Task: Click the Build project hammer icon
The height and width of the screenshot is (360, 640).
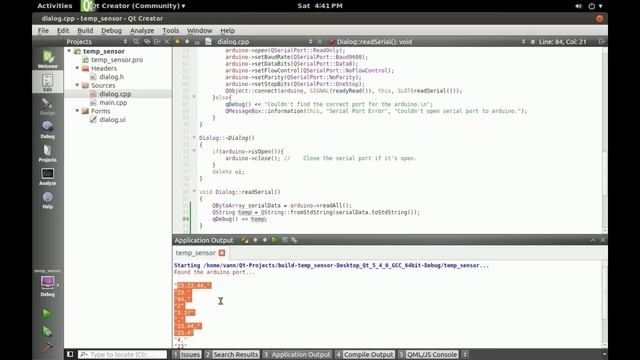Action: (47, 347)
